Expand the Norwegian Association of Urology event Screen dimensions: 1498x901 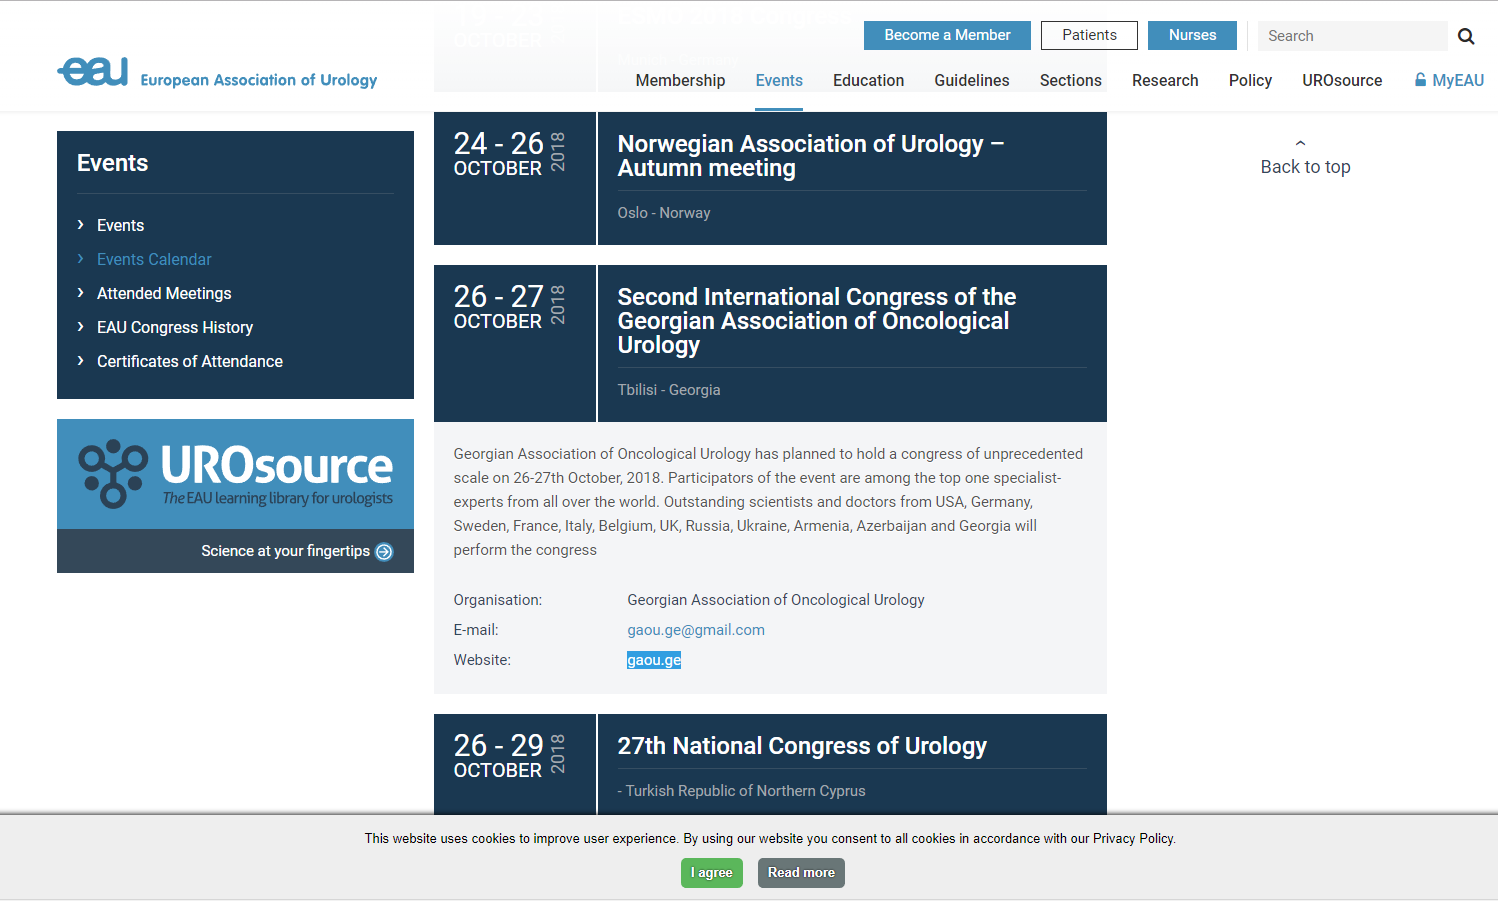[810, 156]
